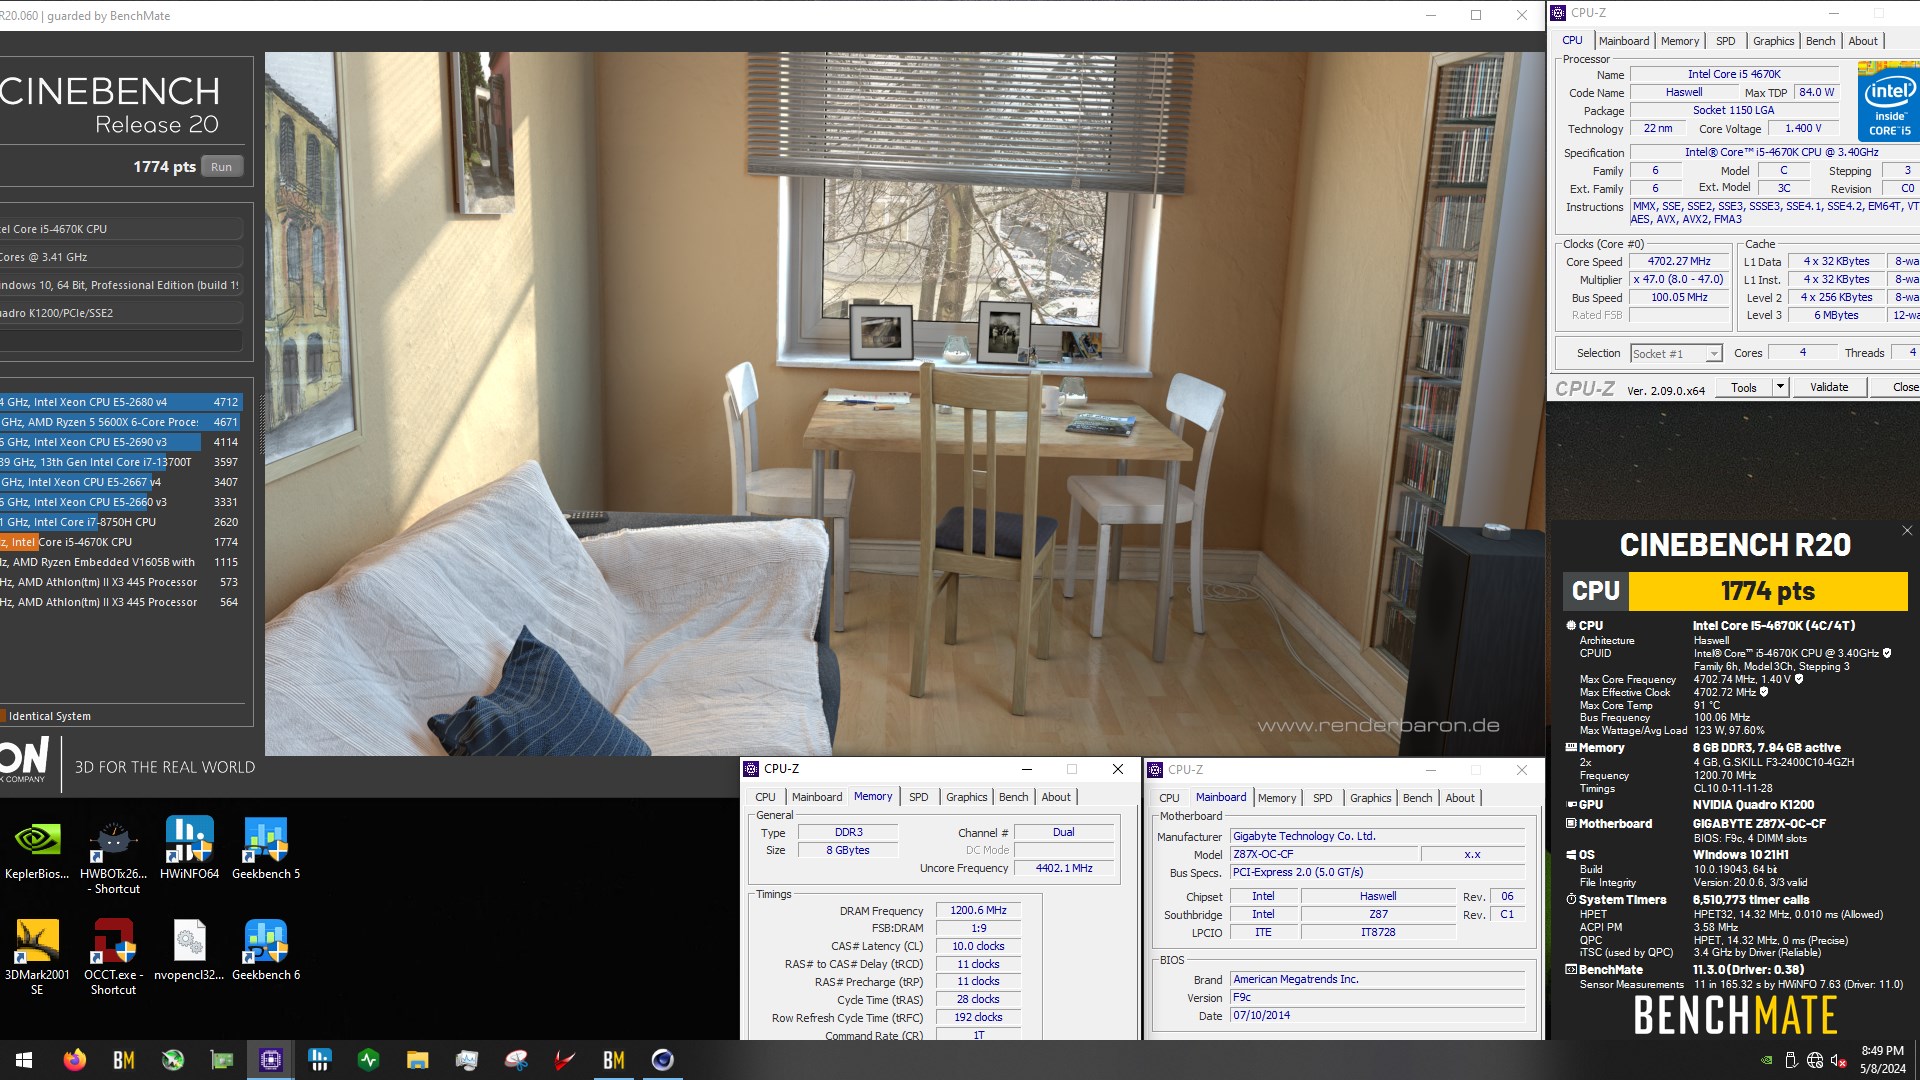Open the Socket #1 selection dropdown
The width and height of the screenshot is (1920, 1080).
(1676, 353)
